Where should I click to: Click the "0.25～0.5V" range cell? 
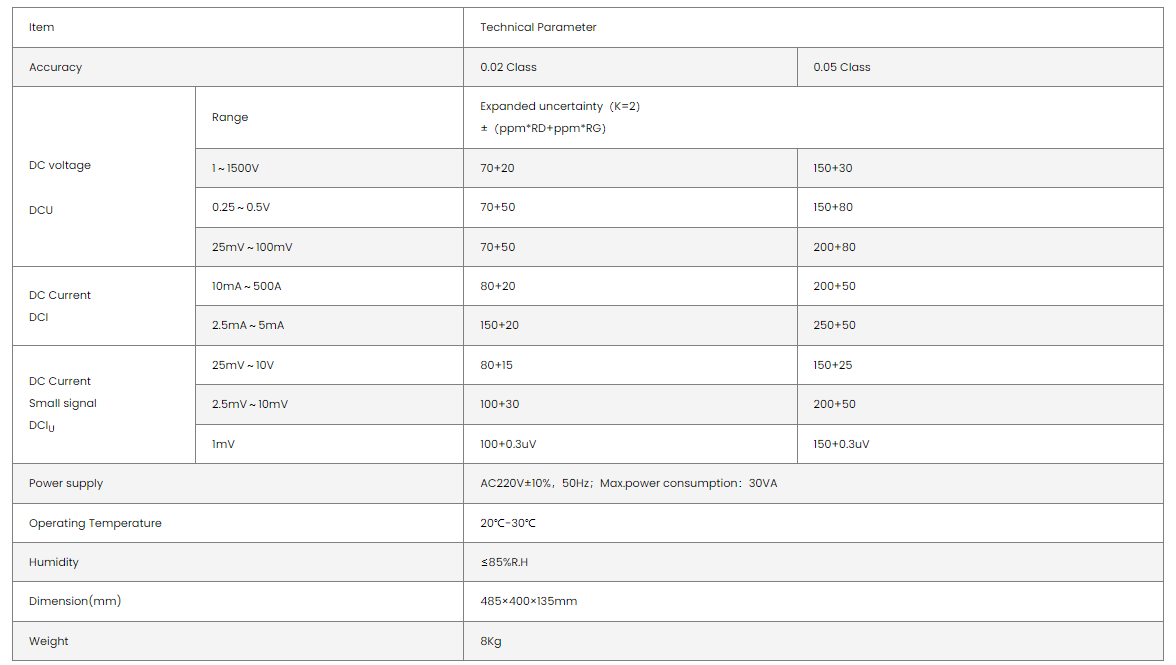pos(241,207)
